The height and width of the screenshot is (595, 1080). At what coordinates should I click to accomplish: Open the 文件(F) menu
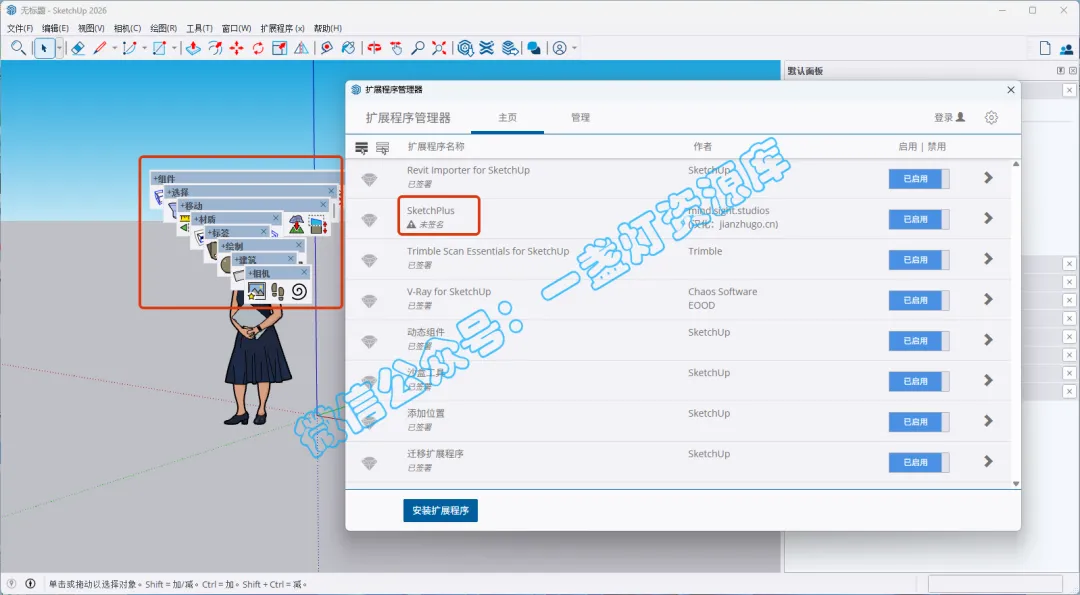19,28
